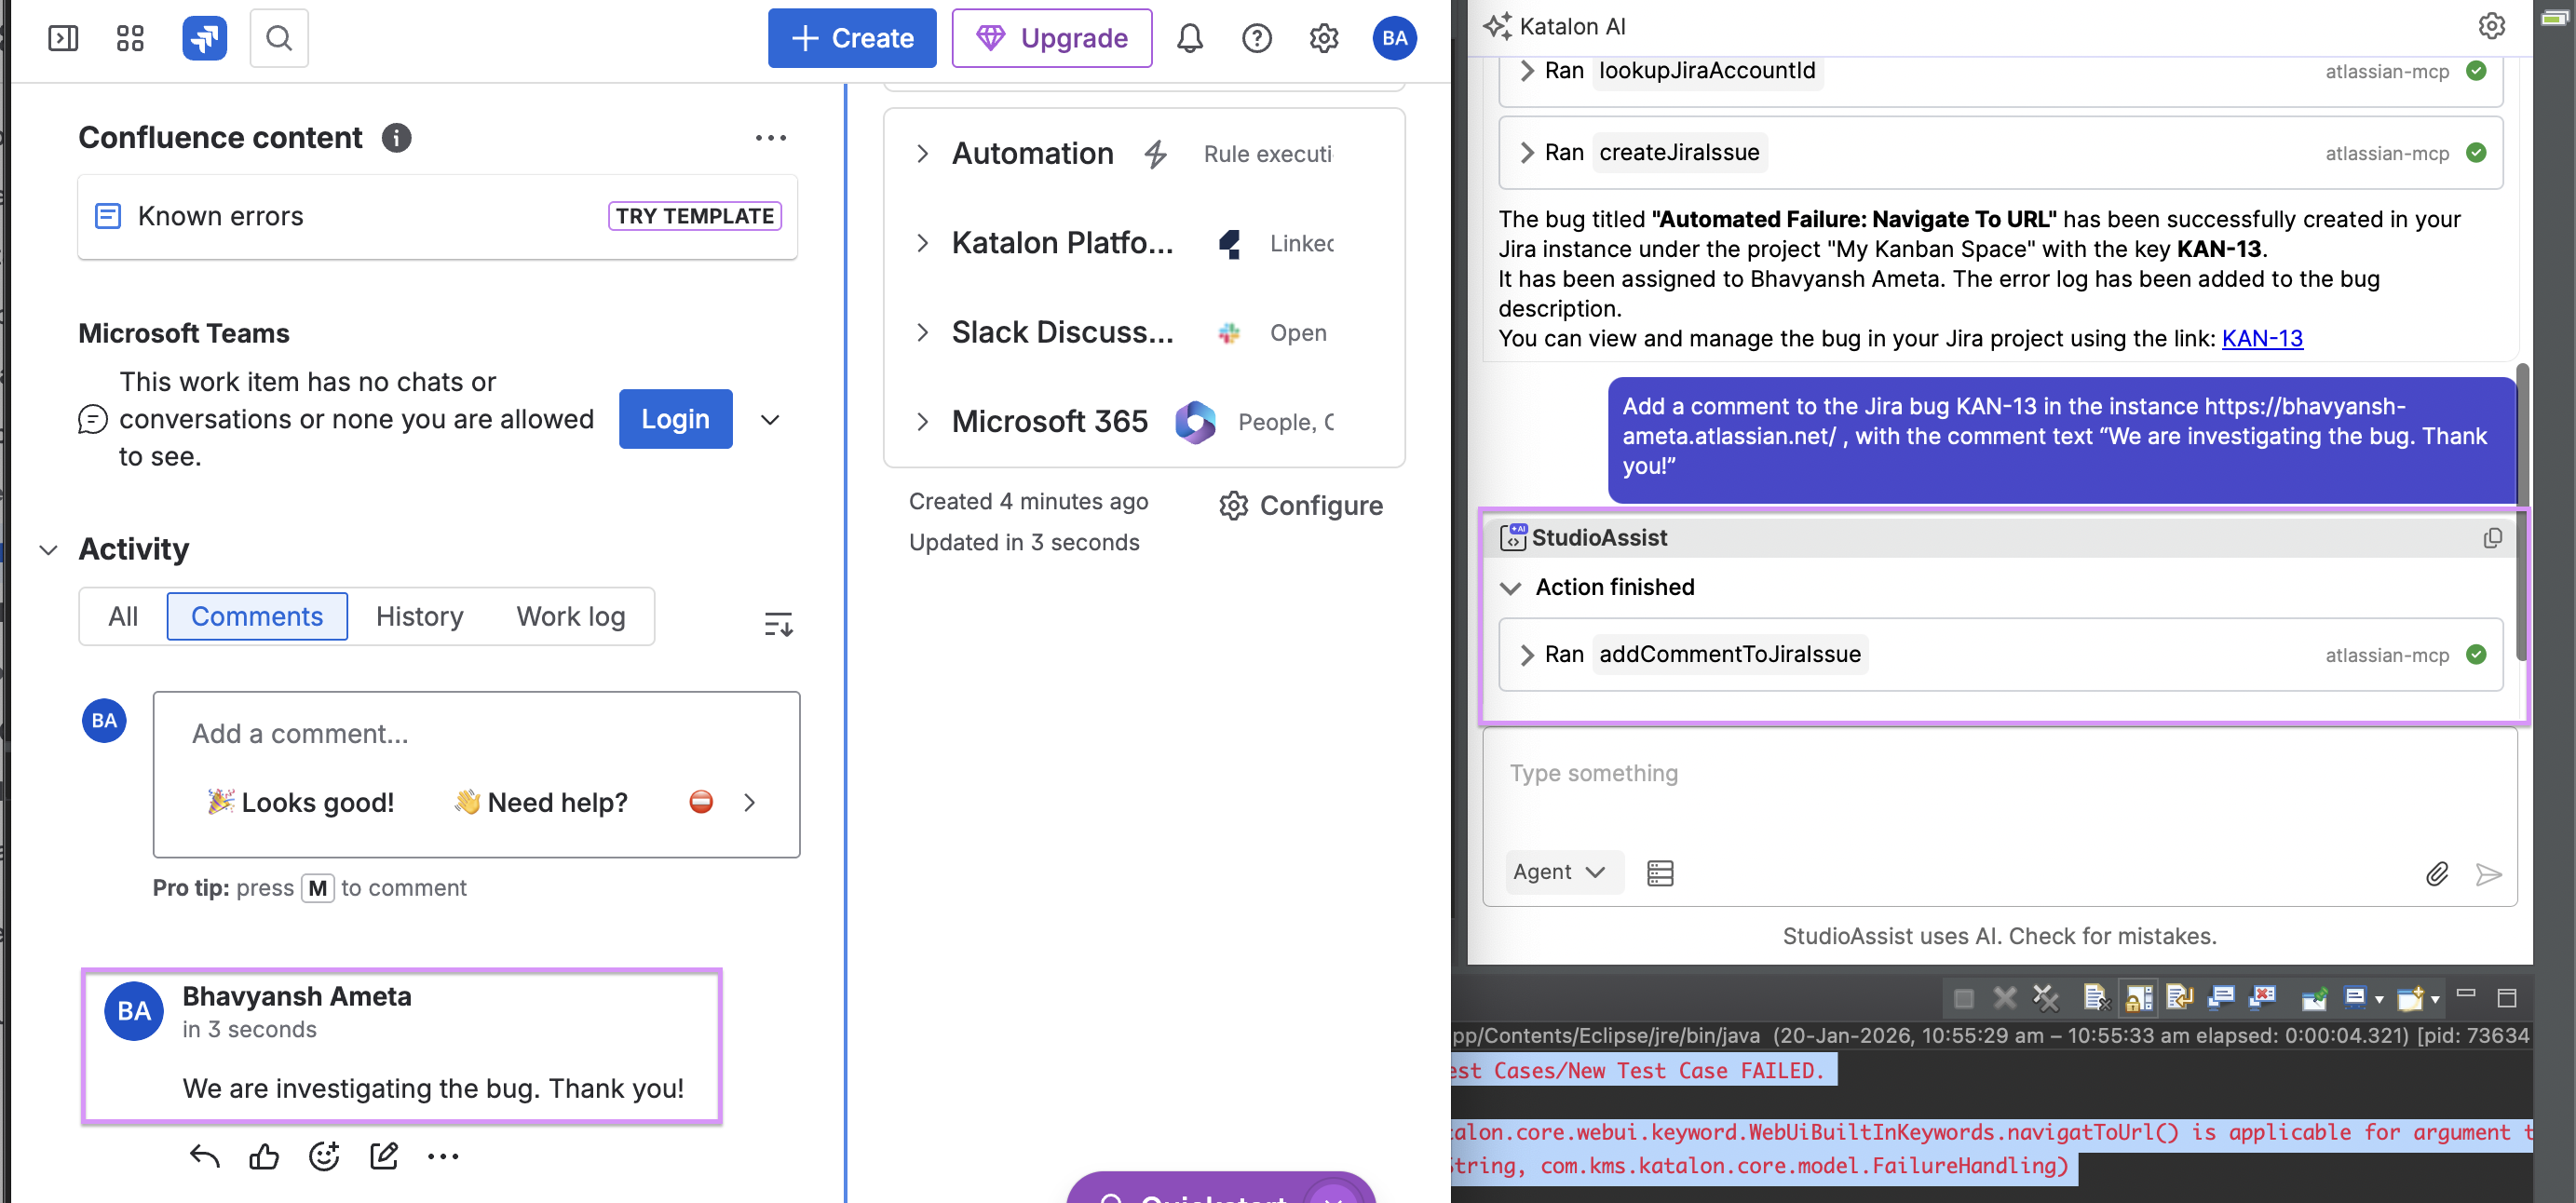The width and height of the screenshot is (2576, 1203).
Task: Toggle word wrap in the console
Action: [2181, 998]
